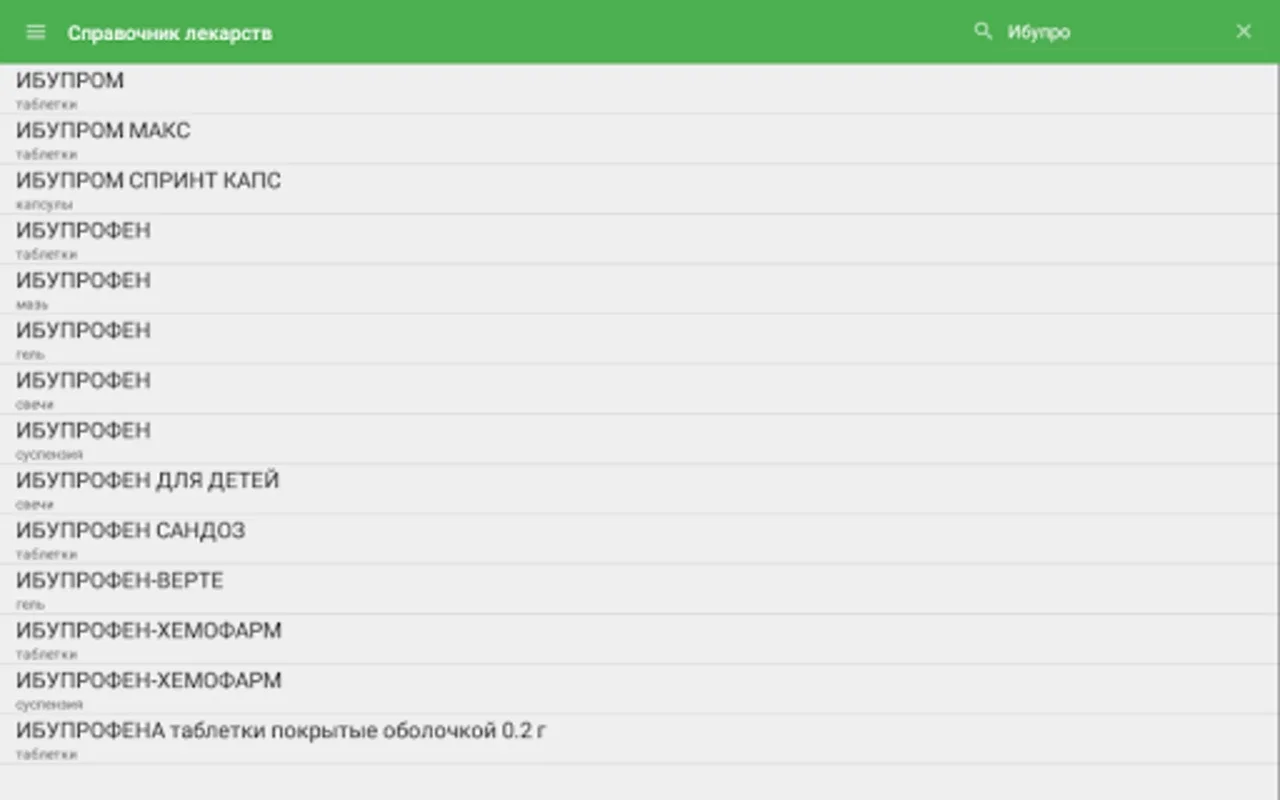This screenshot has height=800, width=1280.
Task: Select ИБУПРОФЕН-ХЕМОФАРМ суспензия row
Action: pyautogui.click(x=640, y=689)
